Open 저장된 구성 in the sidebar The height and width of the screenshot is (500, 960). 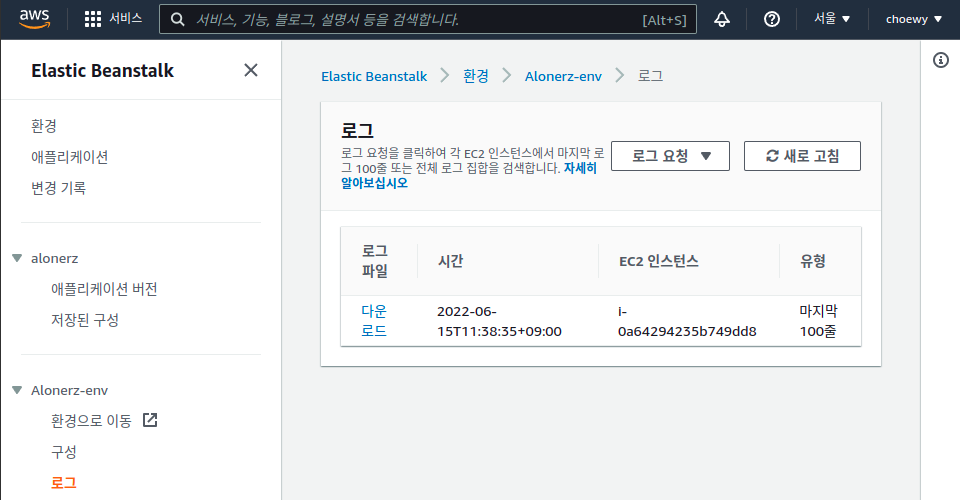(x=85, y=320)
